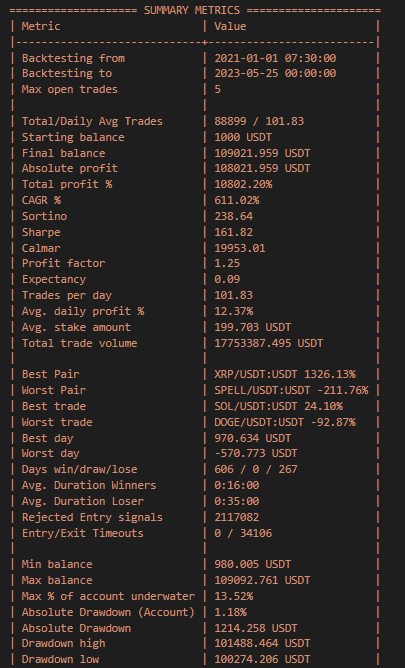The width and height of the screenshot is (405, 668).
Task: Click the Sortino ratio value
Action: [x=233, y=216]
